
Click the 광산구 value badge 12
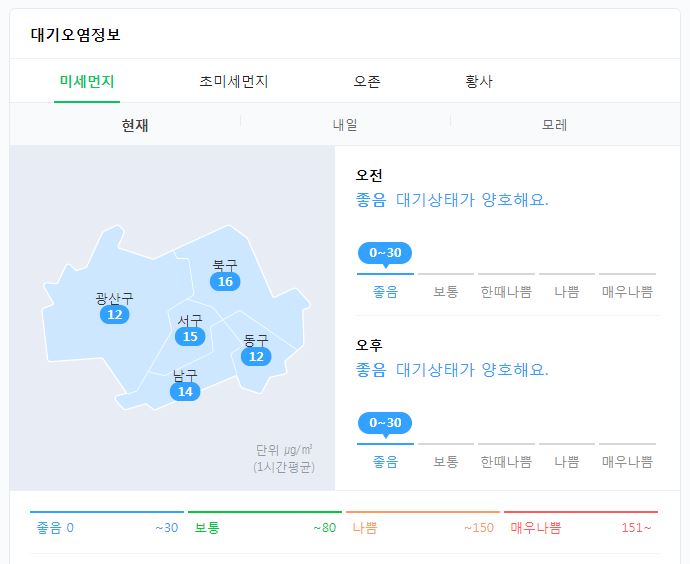point(115,315)
